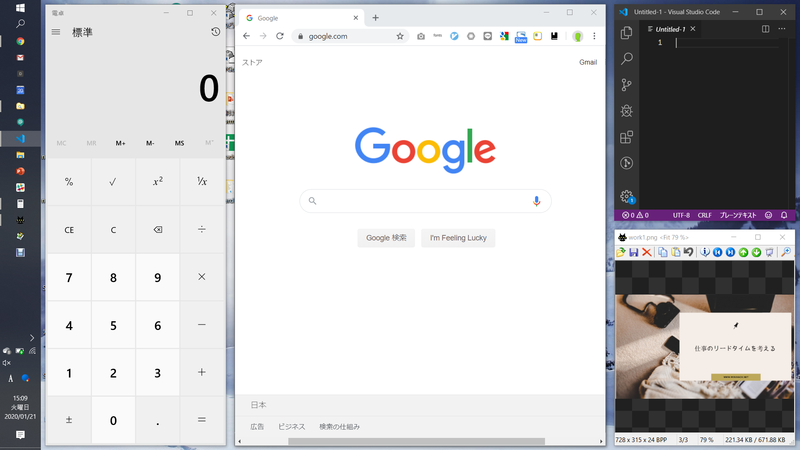
Task: Click the CE key in calculator
Action: 69,230
